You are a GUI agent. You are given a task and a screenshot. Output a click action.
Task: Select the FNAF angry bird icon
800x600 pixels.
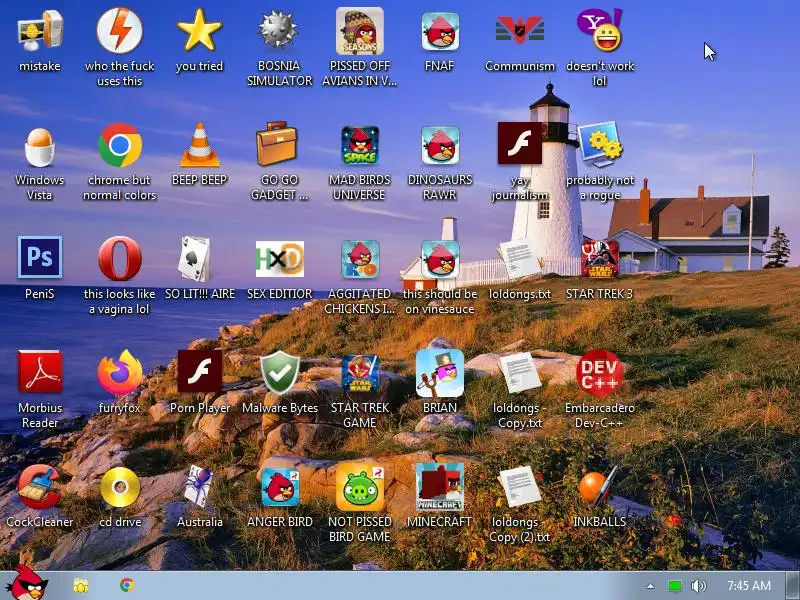440,32
